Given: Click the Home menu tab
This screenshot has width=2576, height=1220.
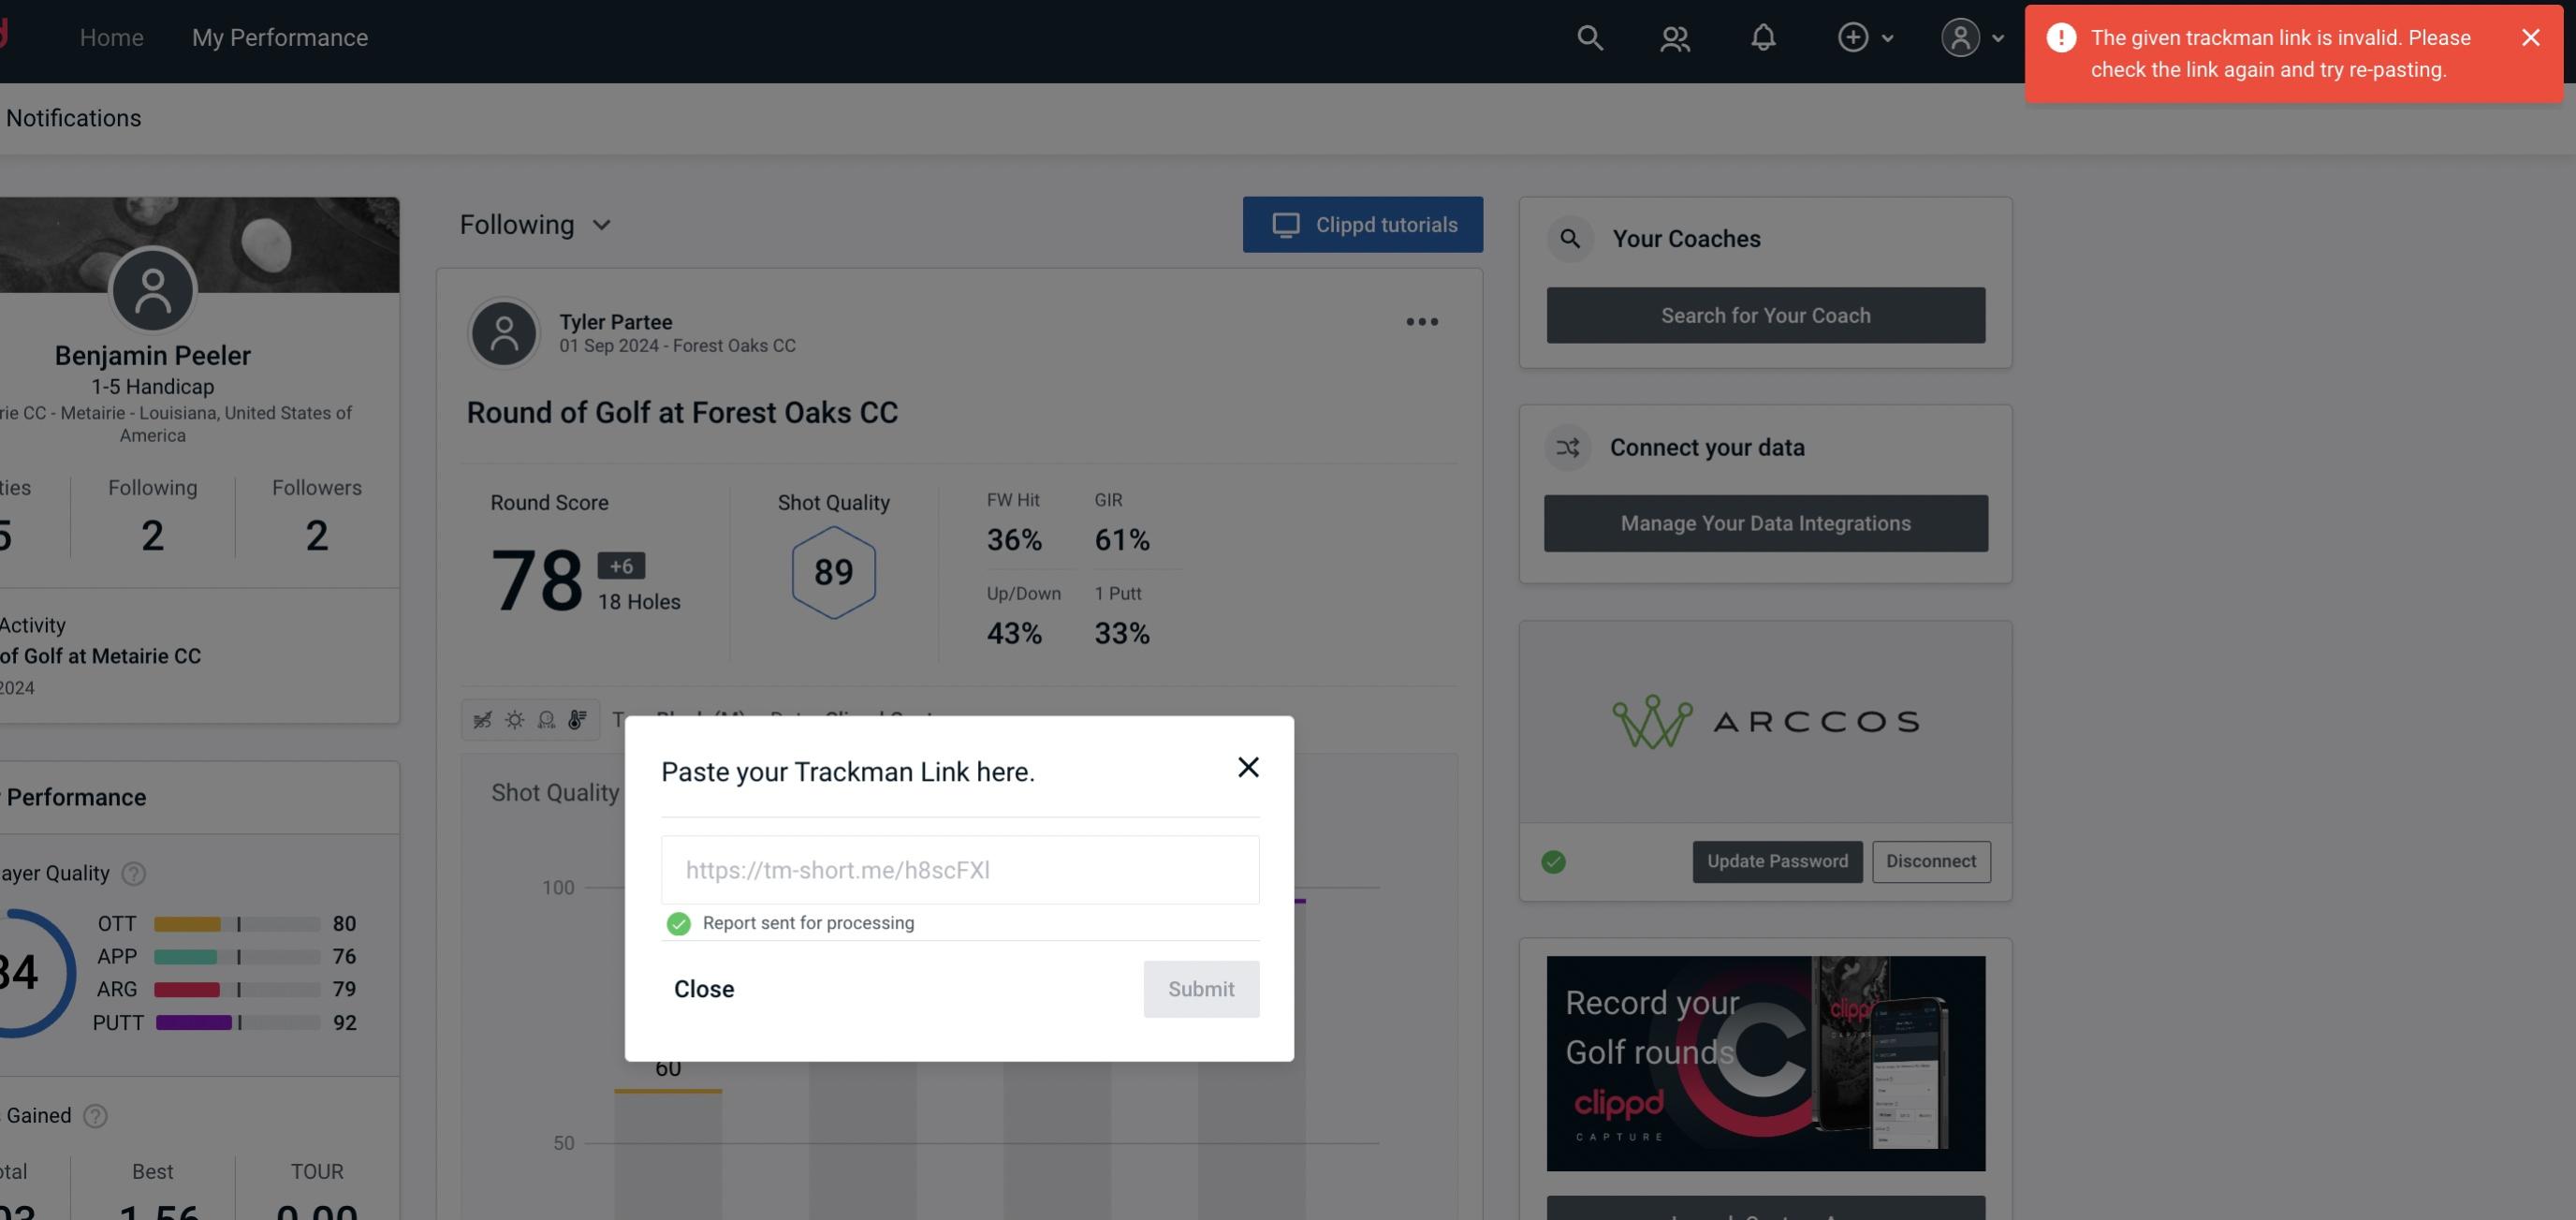Looking at the screenshot, I should (x=110, y=35).
